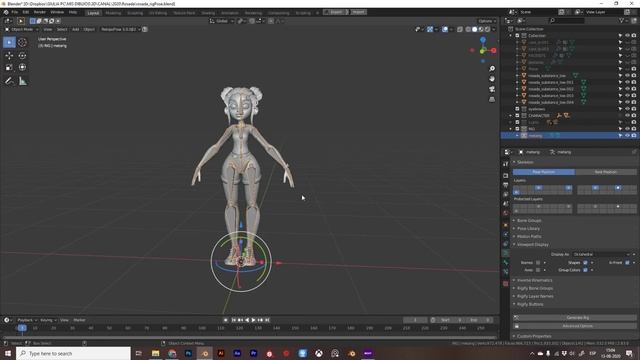Expand the Rigify Layer Names panel
640x360 pixels.
(x=535, y=296)
